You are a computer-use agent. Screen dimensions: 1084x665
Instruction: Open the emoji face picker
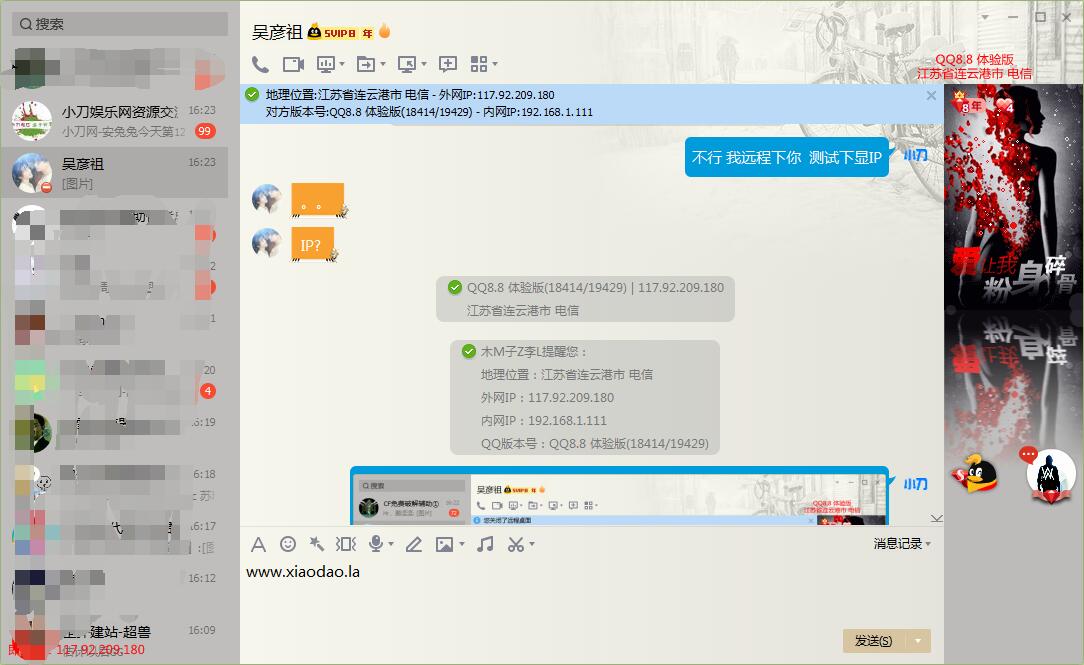tap(288, 544)
